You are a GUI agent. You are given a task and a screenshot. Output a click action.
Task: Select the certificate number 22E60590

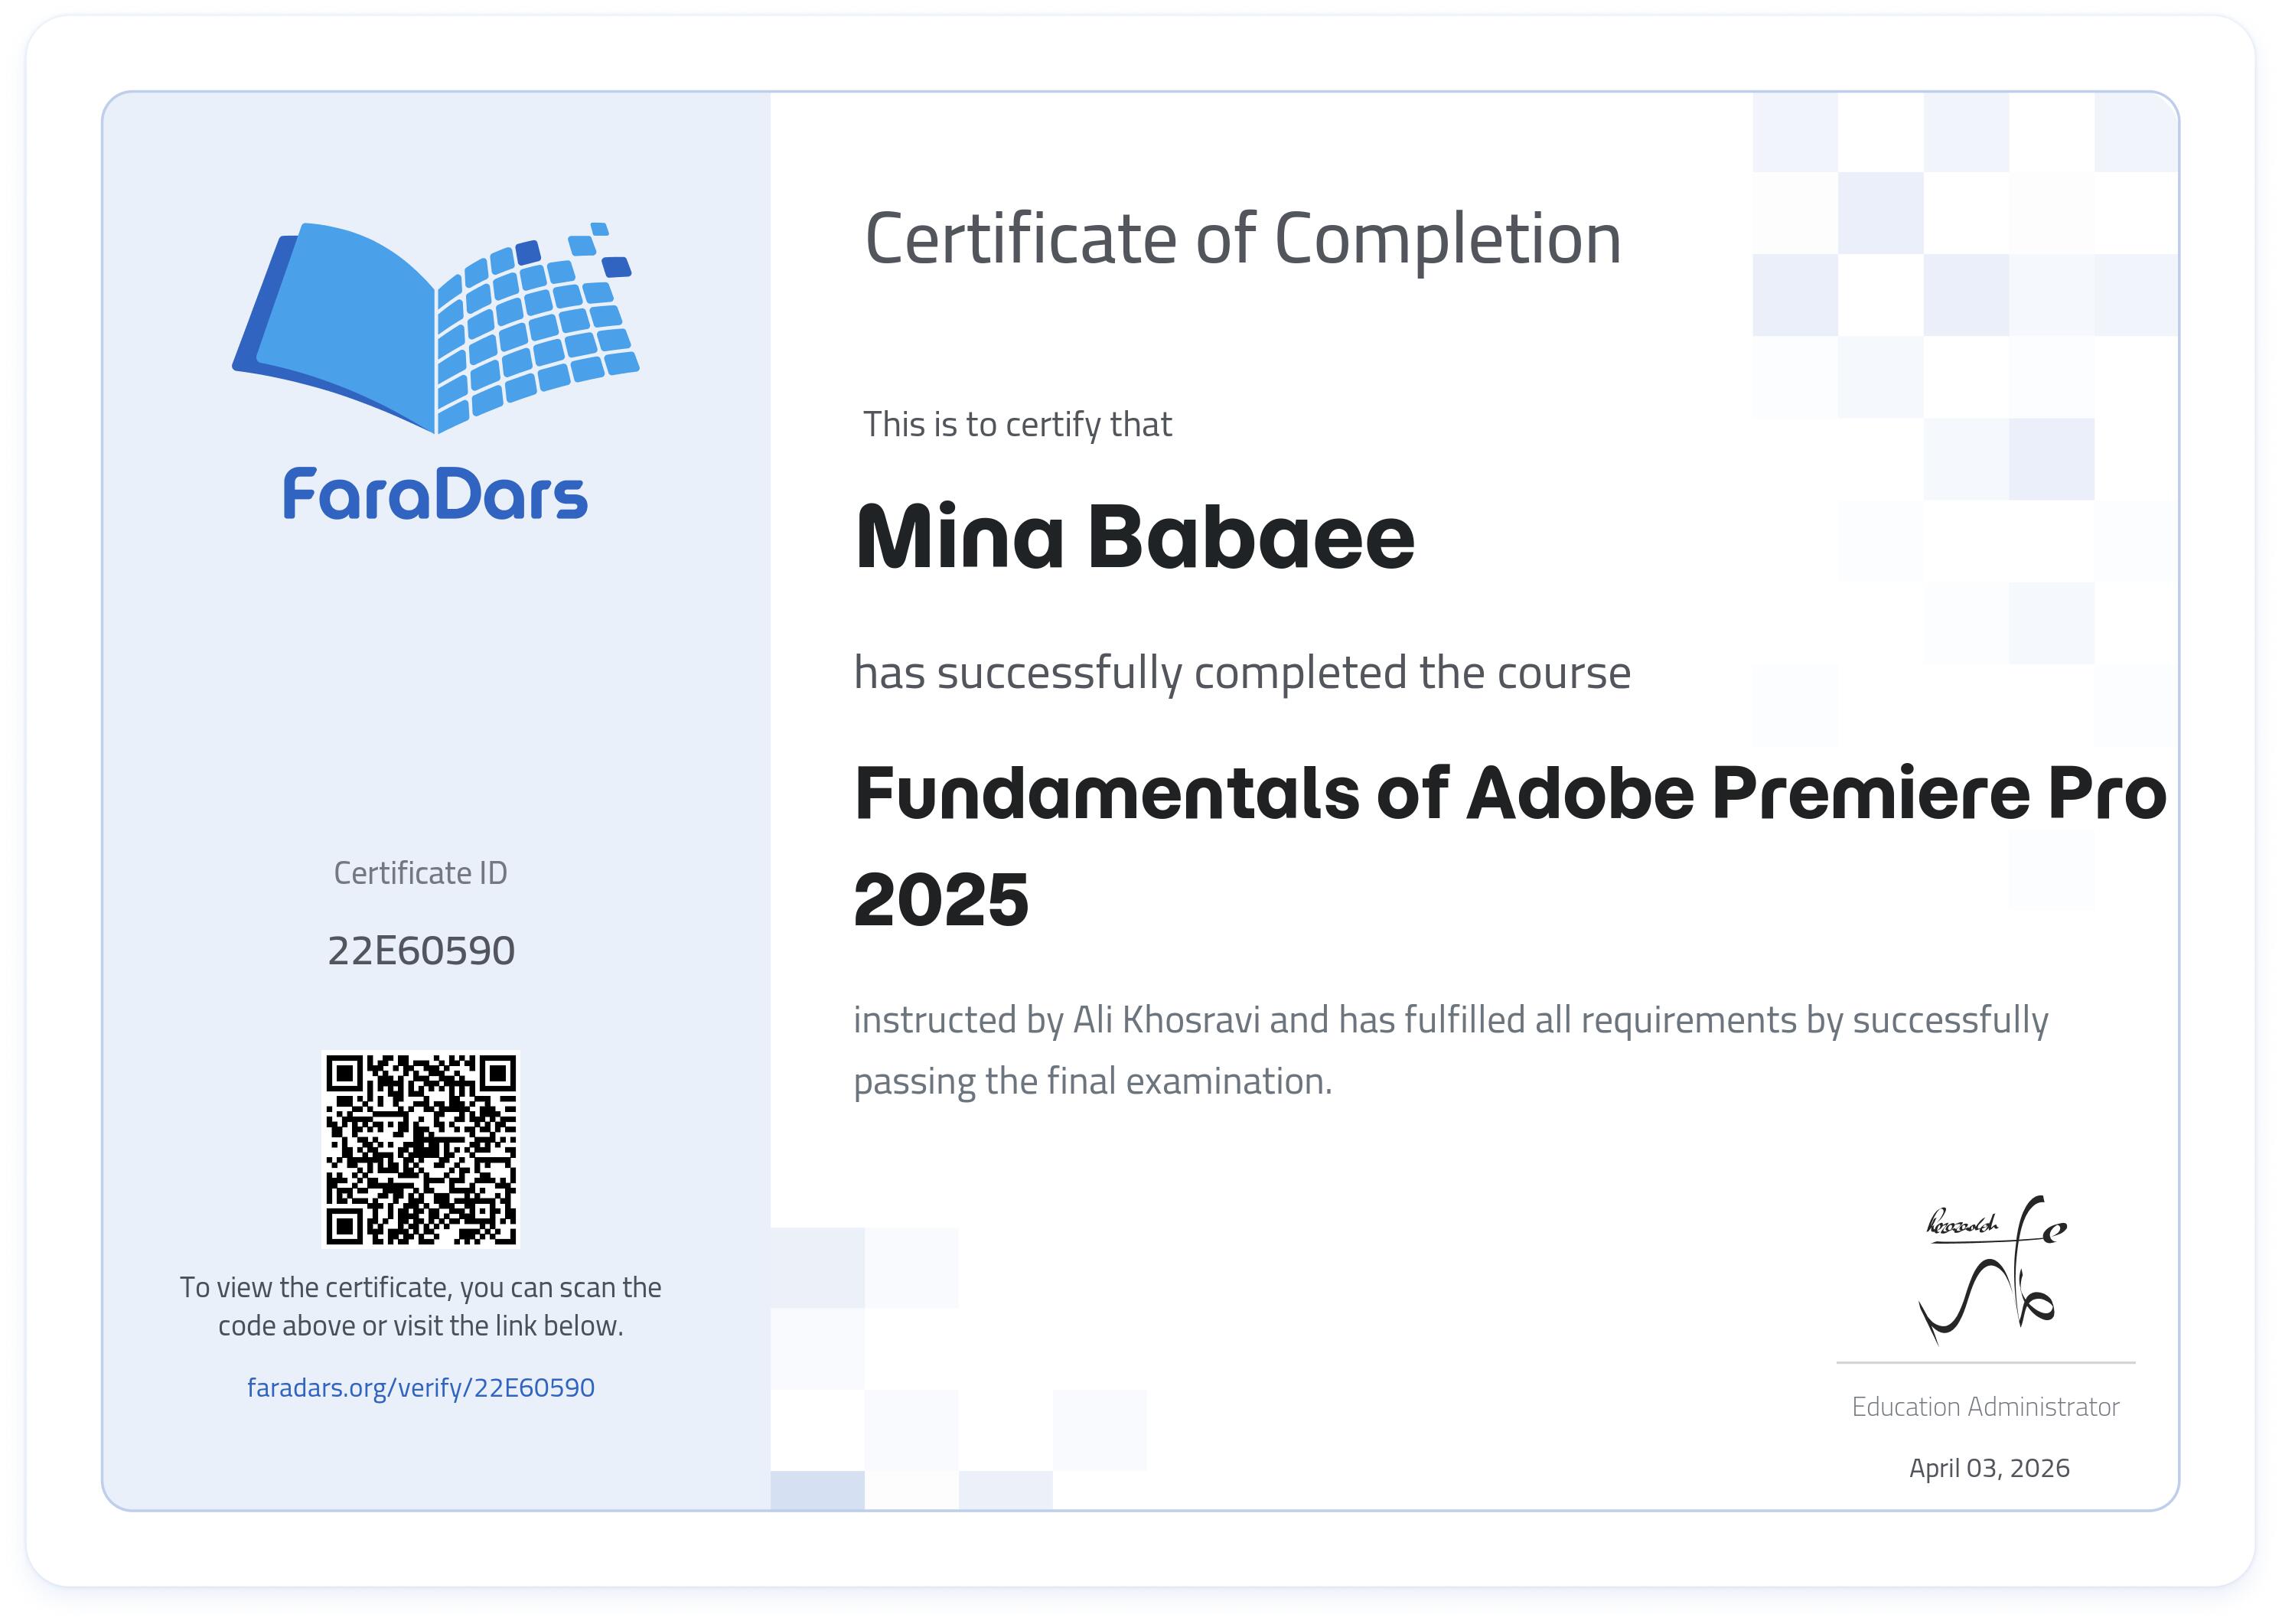click(421, 950)
